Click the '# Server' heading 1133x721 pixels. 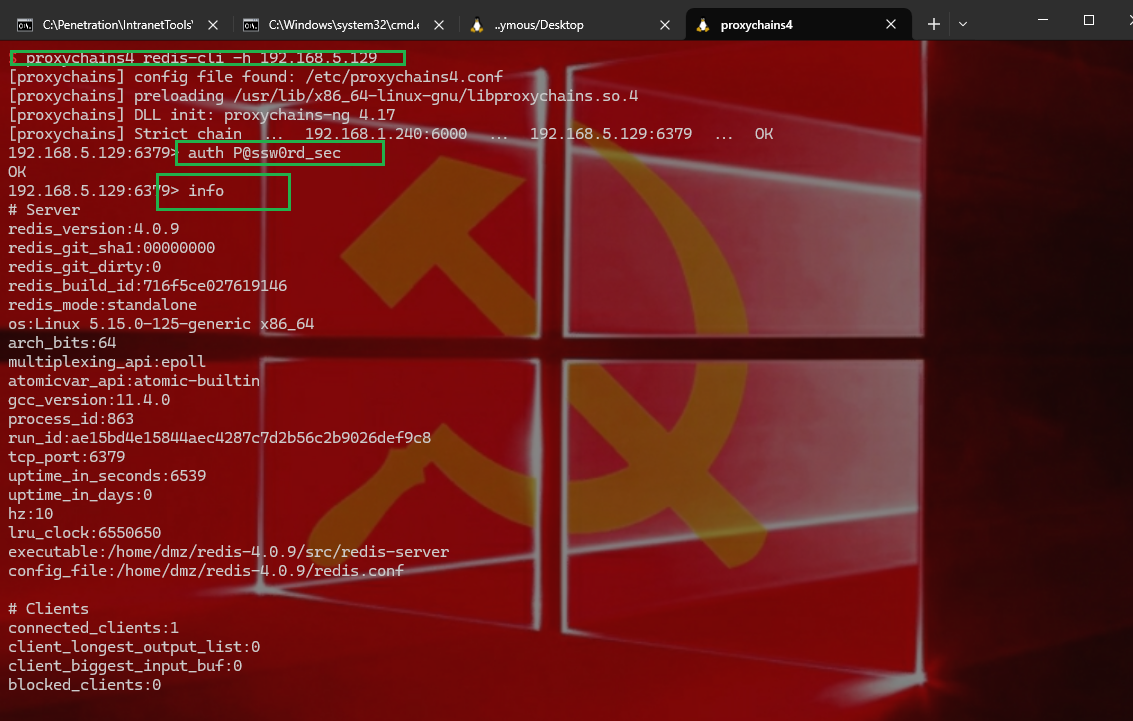click(x=43, y=210)
